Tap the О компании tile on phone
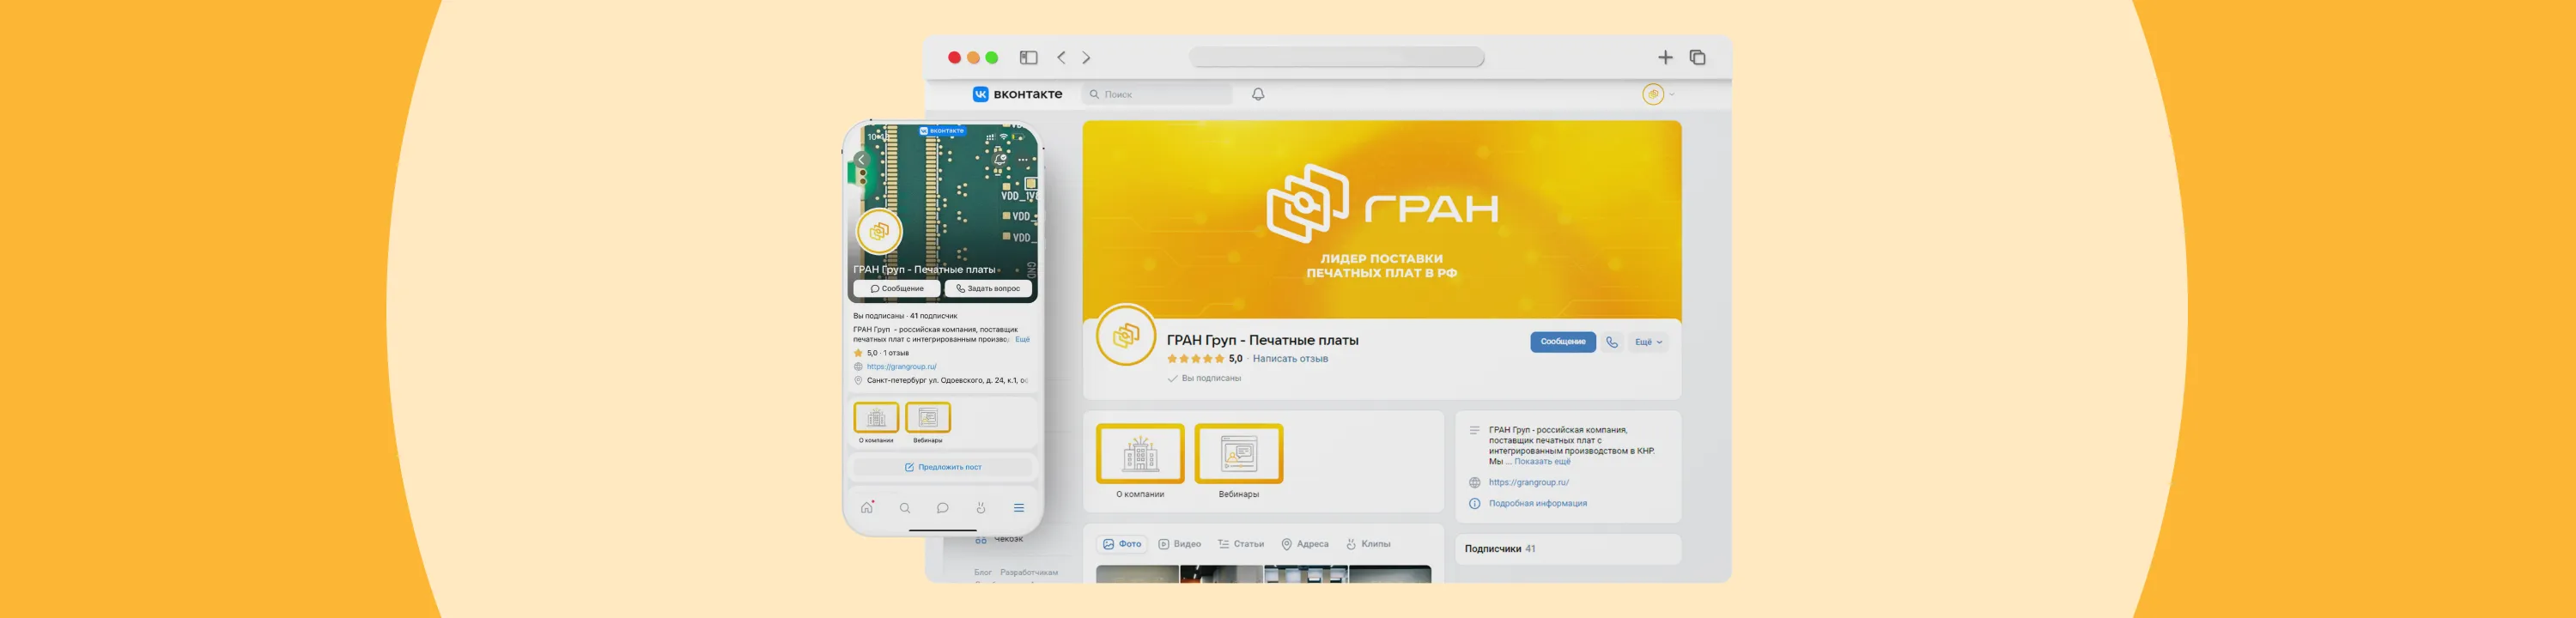Viewport: 2576px width, 618px height. point(876,423)
